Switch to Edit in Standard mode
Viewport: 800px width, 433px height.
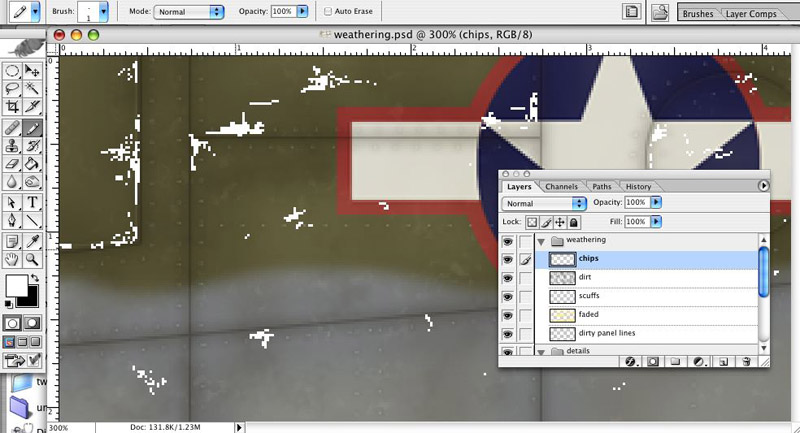[x=12, y=323]
